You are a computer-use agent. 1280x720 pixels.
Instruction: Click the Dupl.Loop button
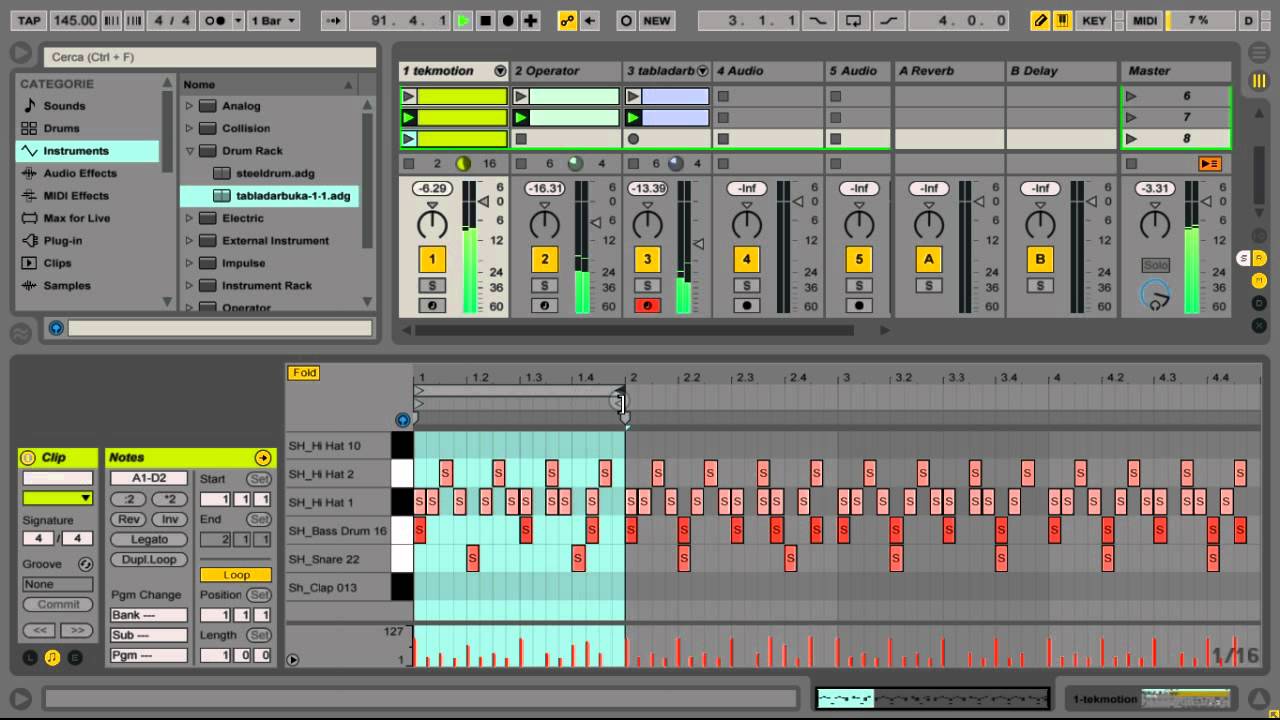pos(149,560)
